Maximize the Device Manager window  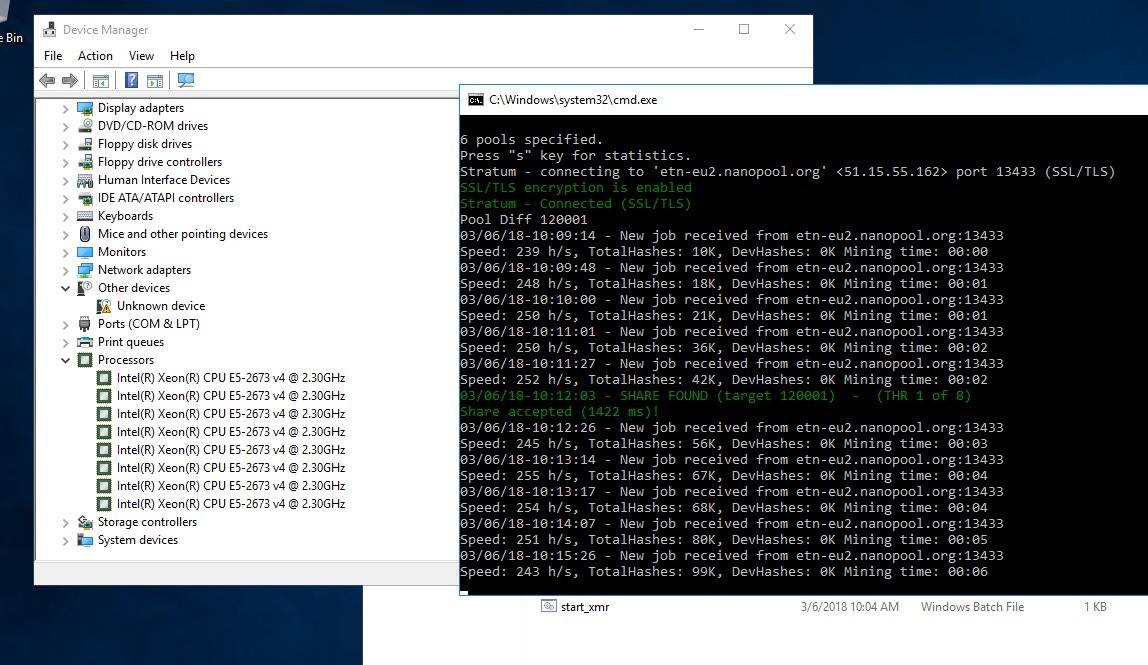(x=744, y=29)
